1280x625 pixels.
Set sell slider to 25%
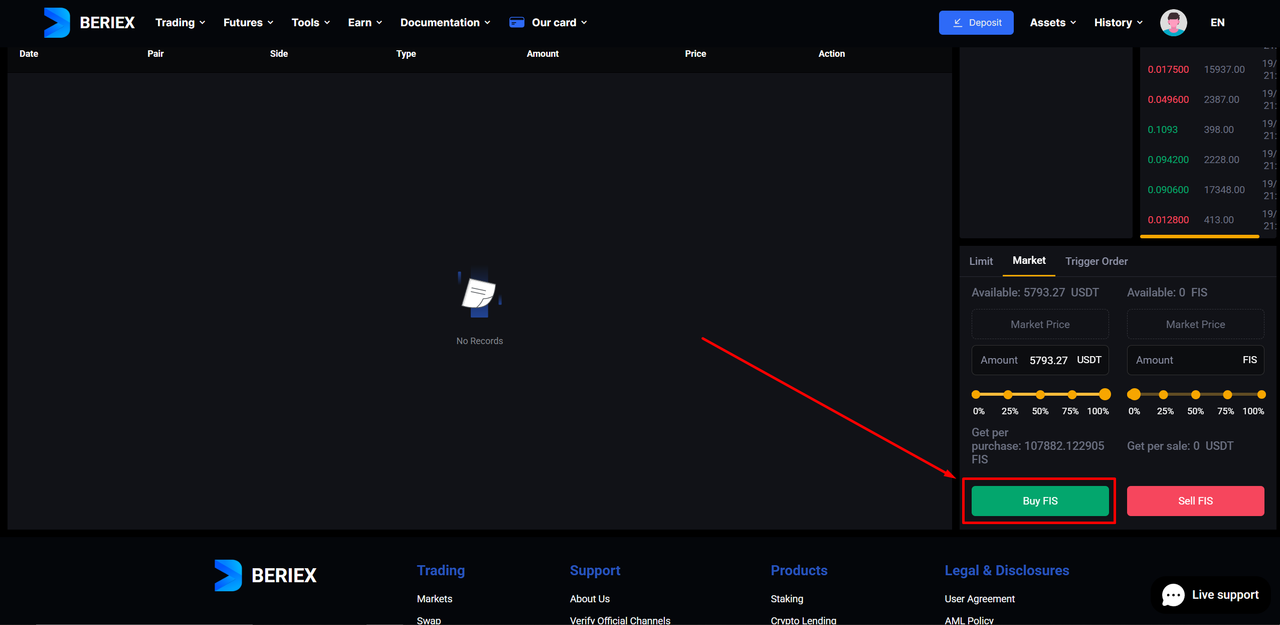point(1163,395)
